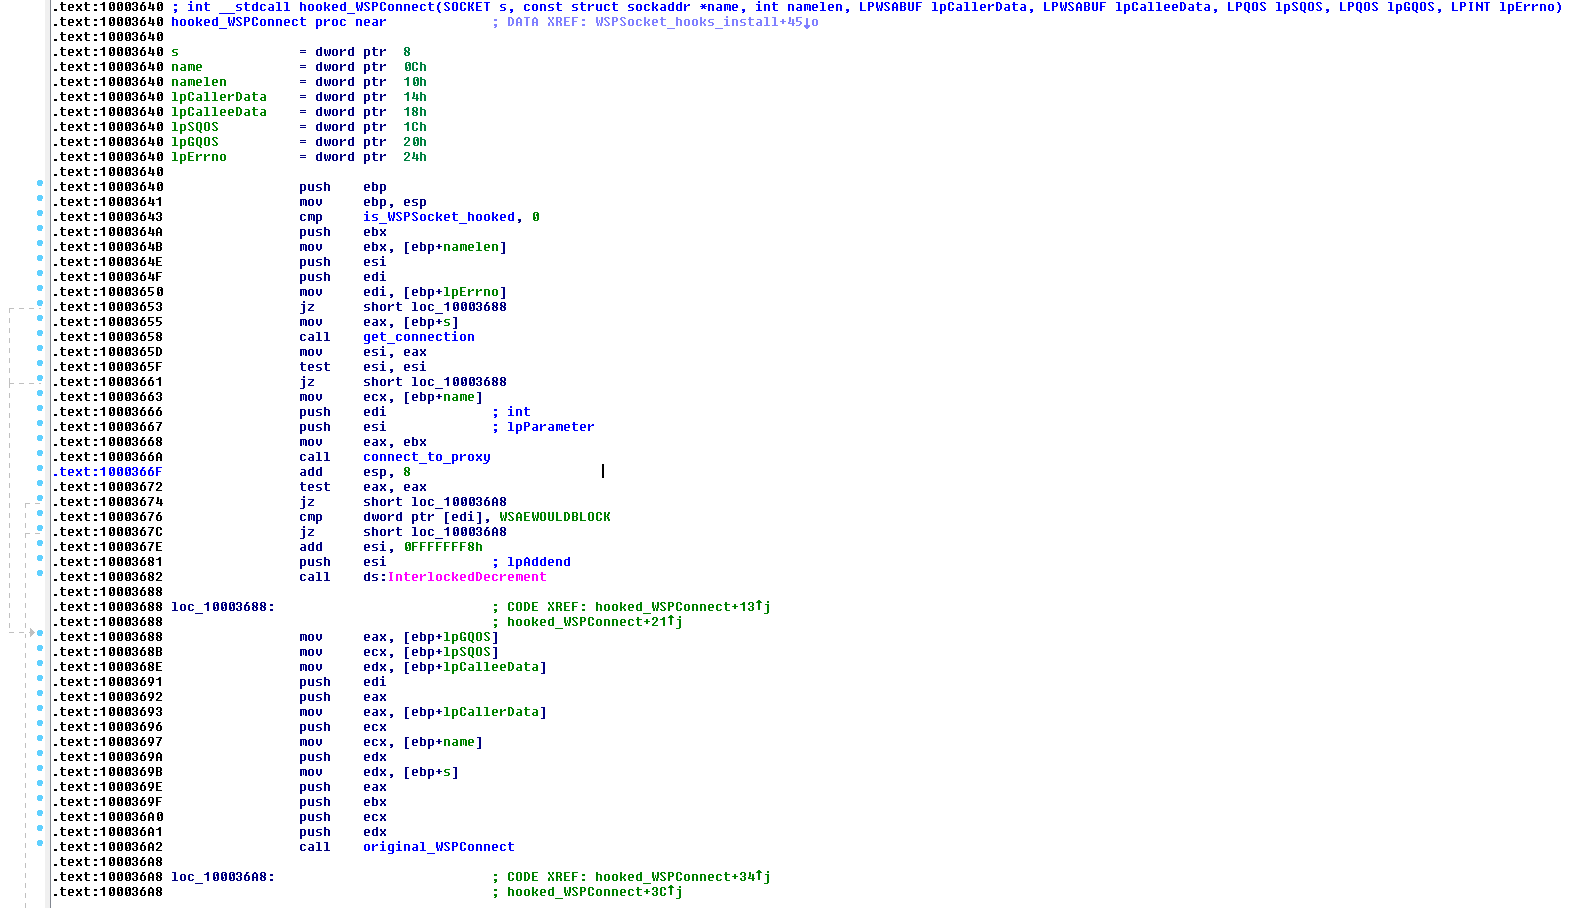Image resolution: width=1575 pixels, height=908 pixels.
Task: Select the [ebp+lpErrno] operand
Action: tap(455, 292)
